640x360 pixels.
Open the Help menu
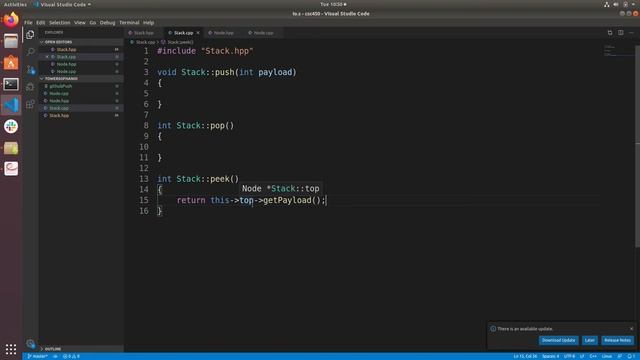(x=149, y=23)
